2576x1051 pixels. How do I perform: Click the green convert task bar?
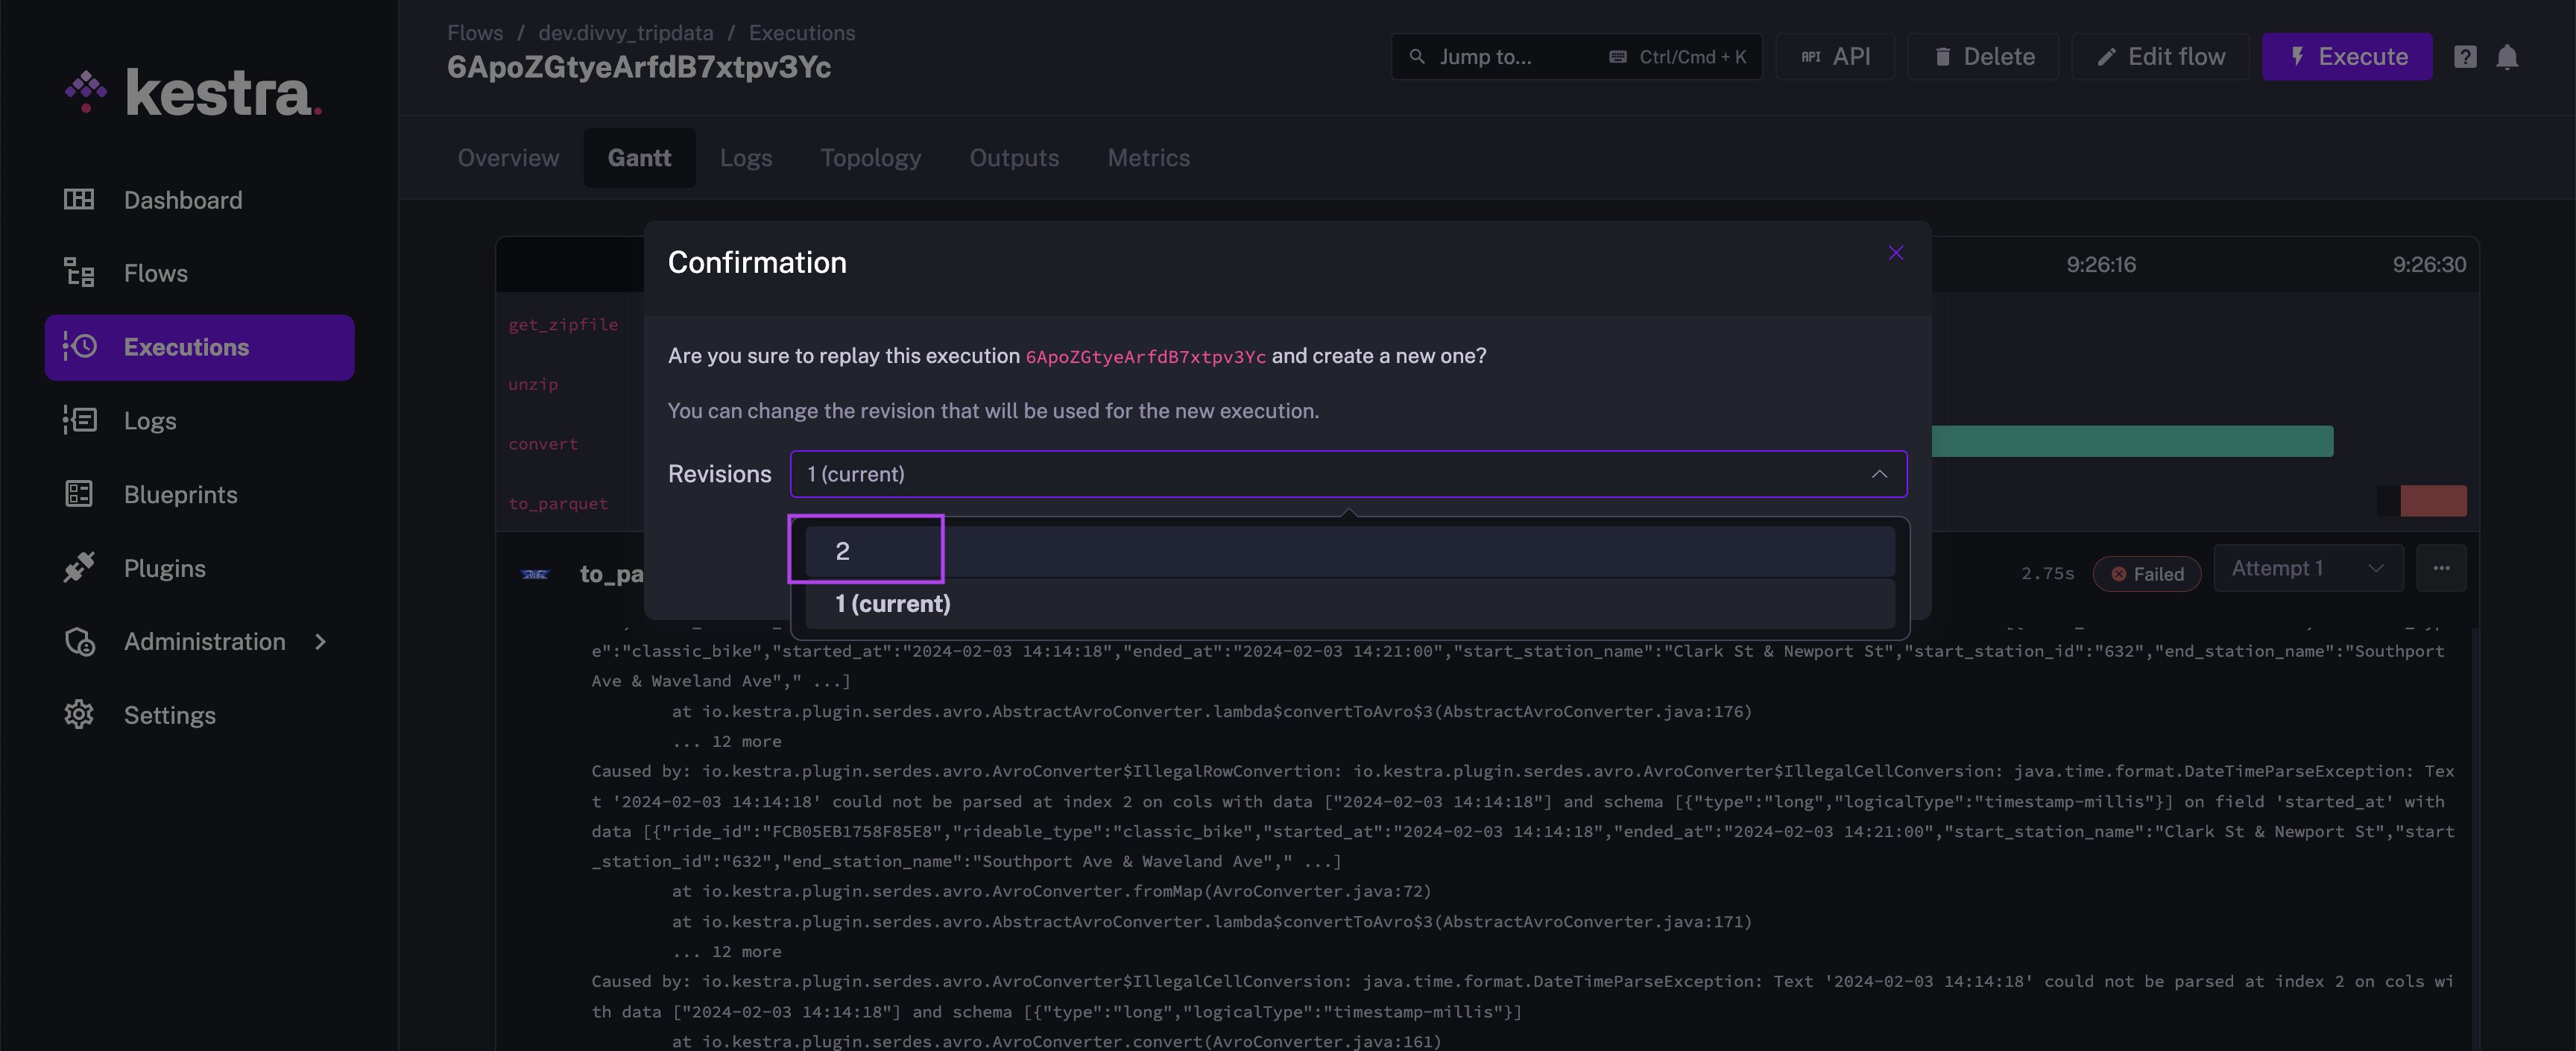tap(2131, 441)
